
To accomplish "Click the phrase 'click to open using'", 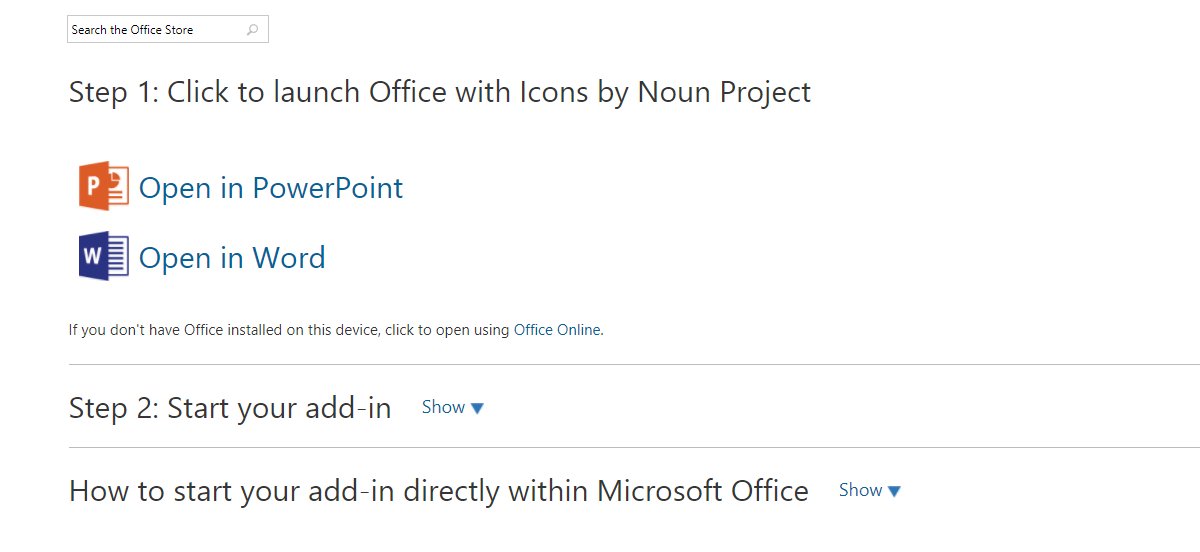I will pyautogui.click(x=446, y=330).
